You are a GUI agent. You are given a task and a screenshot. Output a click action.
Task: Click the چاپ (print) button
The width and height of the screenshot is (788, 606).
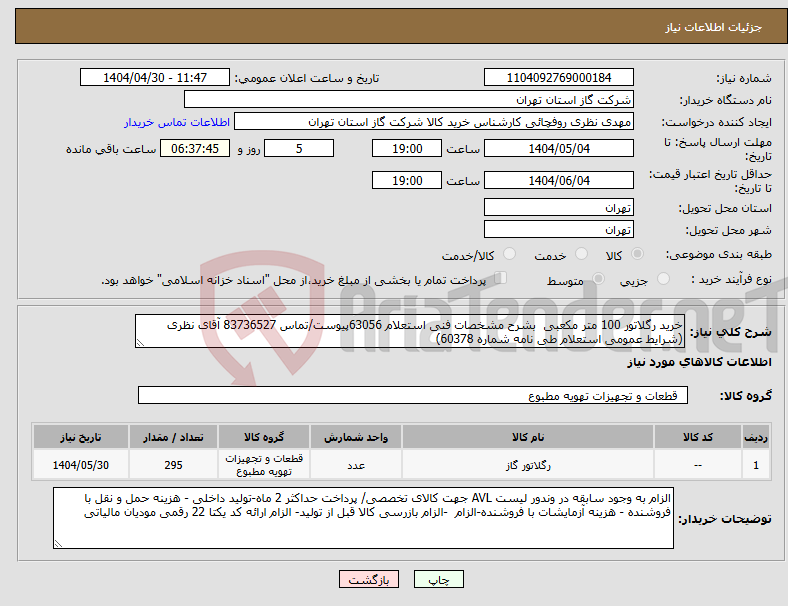tap(438, 579)
